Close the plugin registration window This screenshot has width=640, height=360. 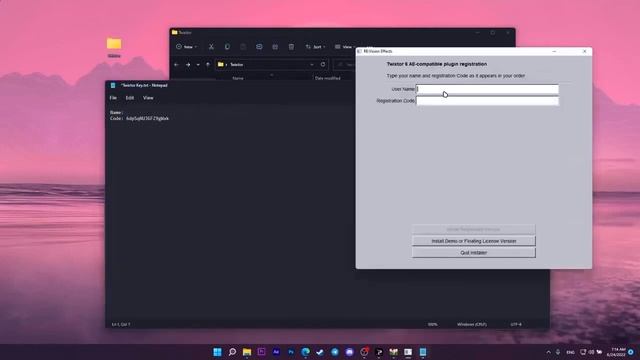coord(584,51)
